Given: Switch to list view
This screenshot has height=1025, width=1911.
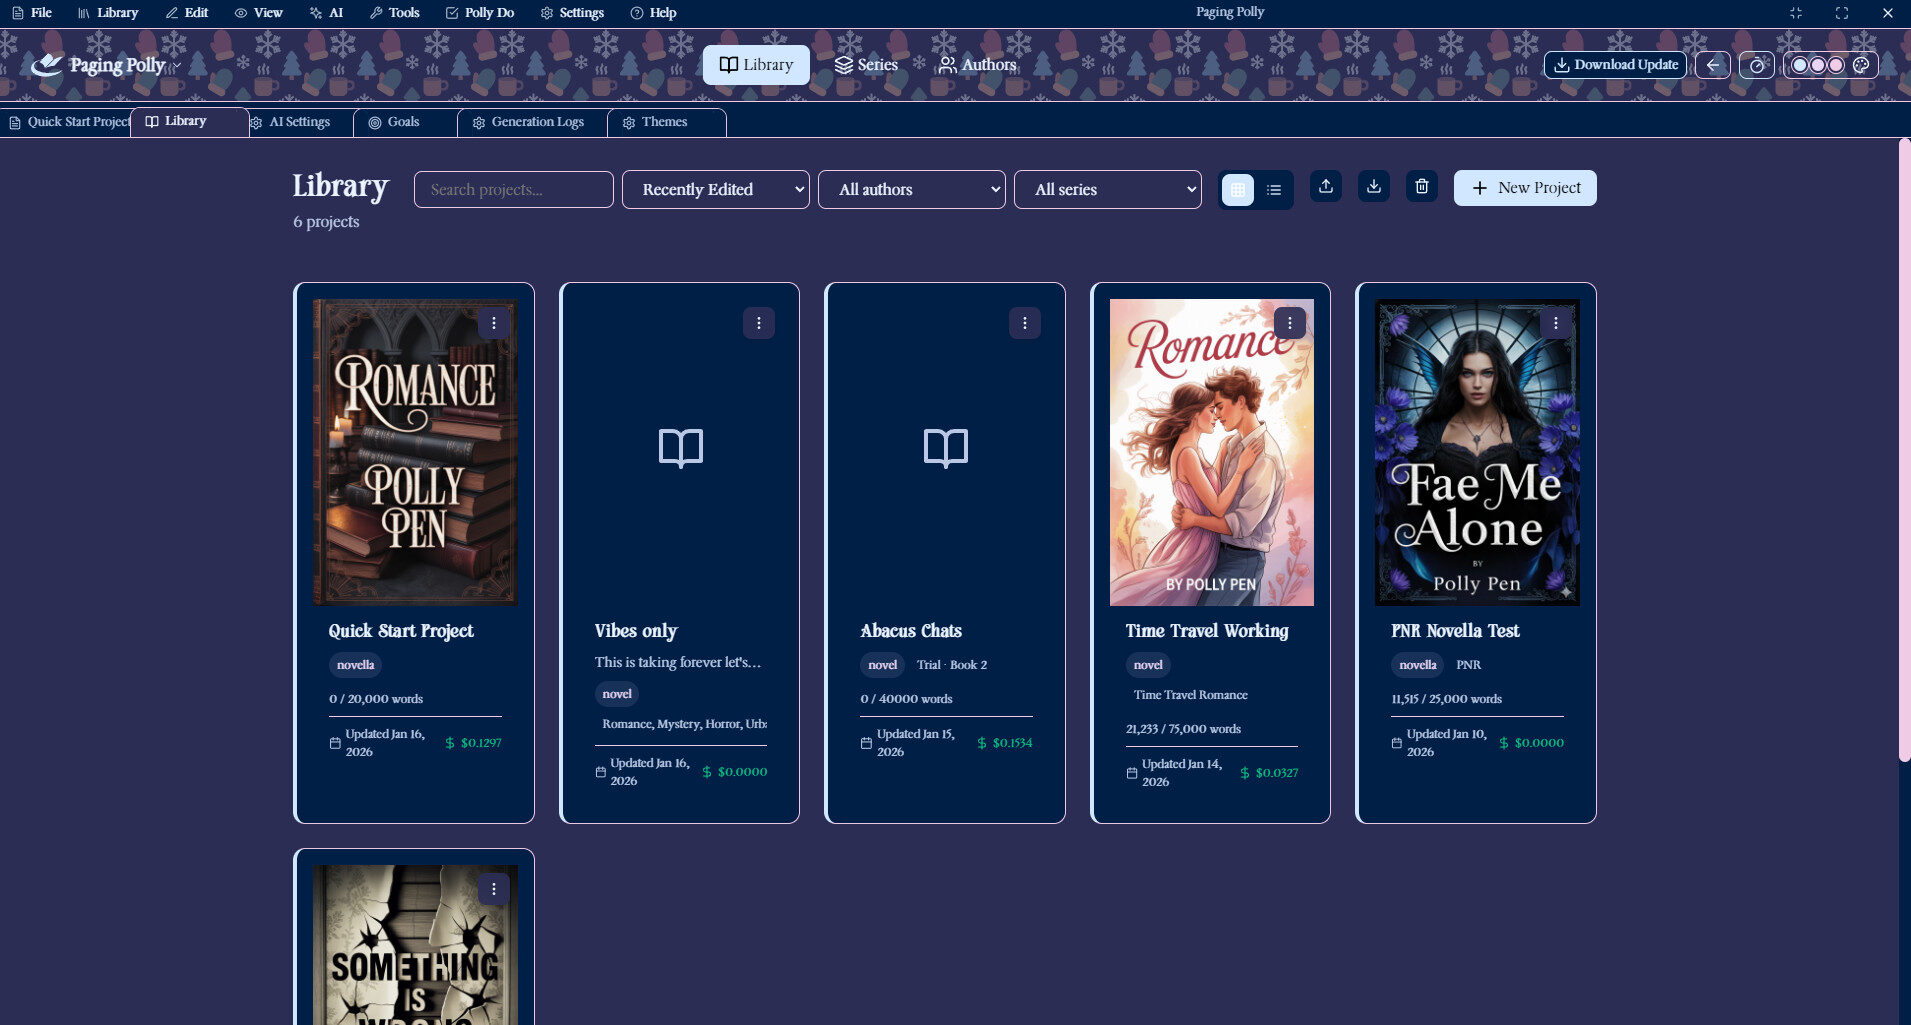Looking at the screenshot, I should point(1274,190).
